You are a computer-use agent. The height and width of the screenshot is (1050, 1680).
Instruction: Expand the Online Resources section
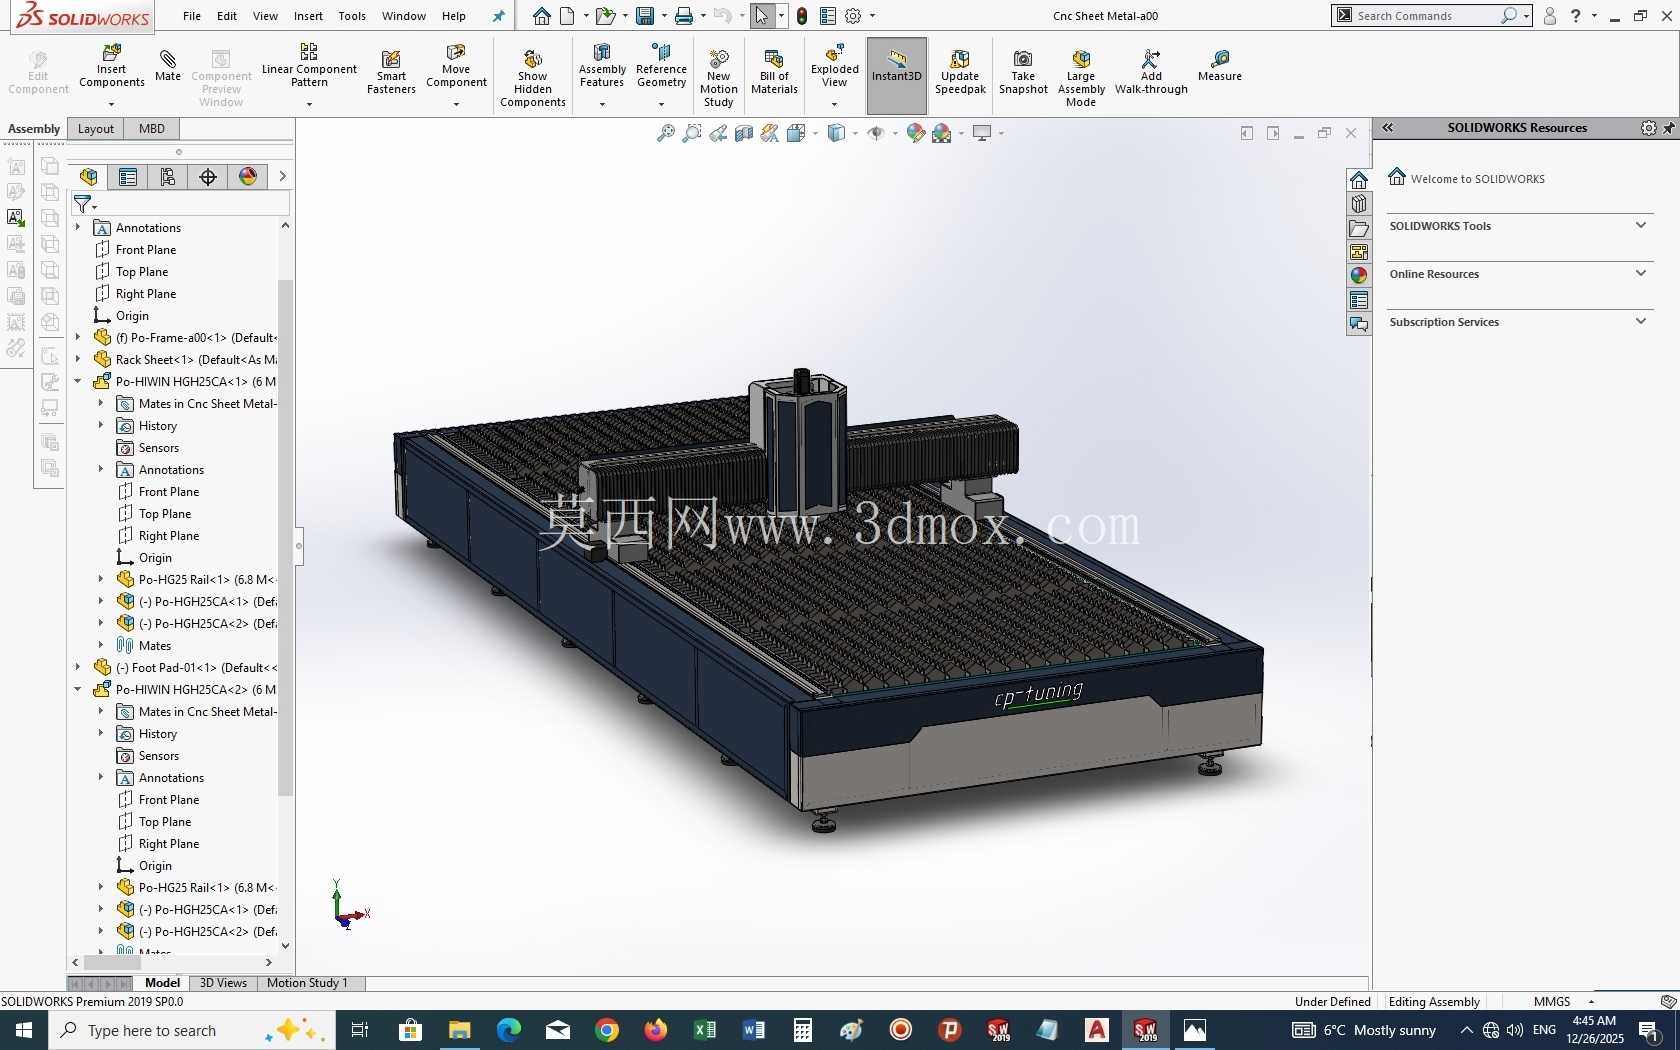[1641, 273]
